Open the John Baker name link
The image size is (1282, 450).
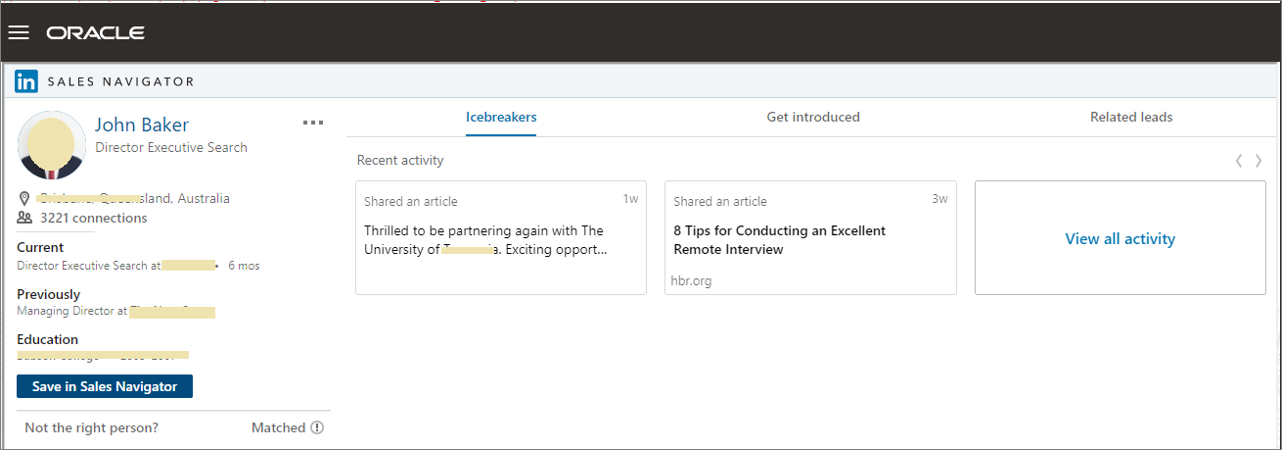tap(142, 125)
